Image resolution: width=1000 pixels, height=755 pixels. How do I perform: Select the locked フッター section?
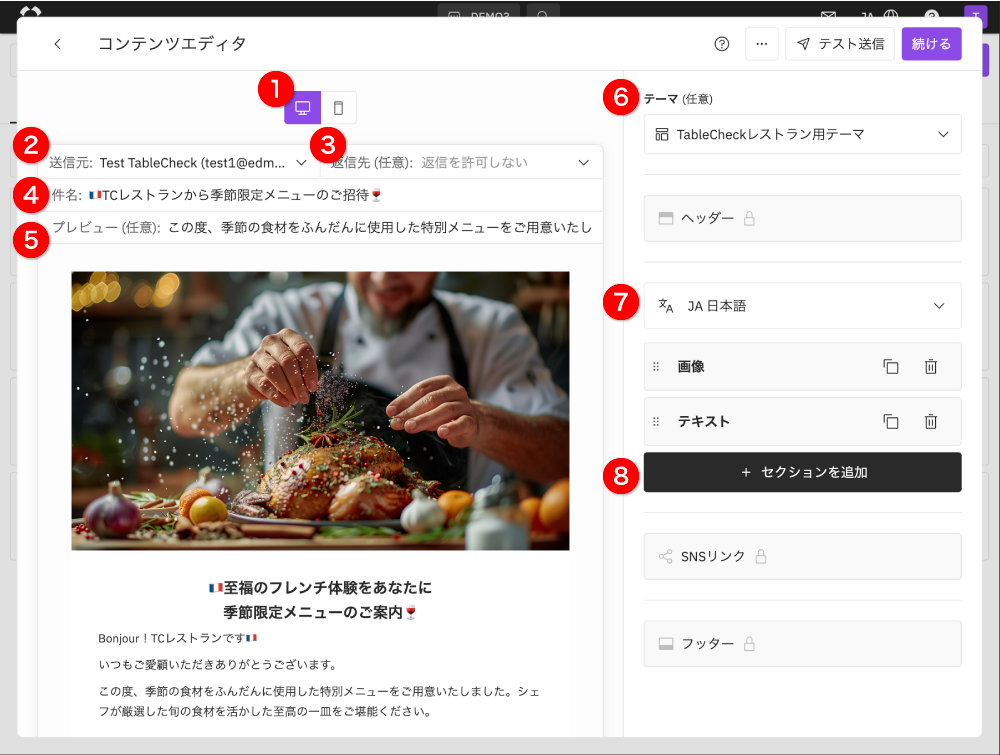coord(802,644)
